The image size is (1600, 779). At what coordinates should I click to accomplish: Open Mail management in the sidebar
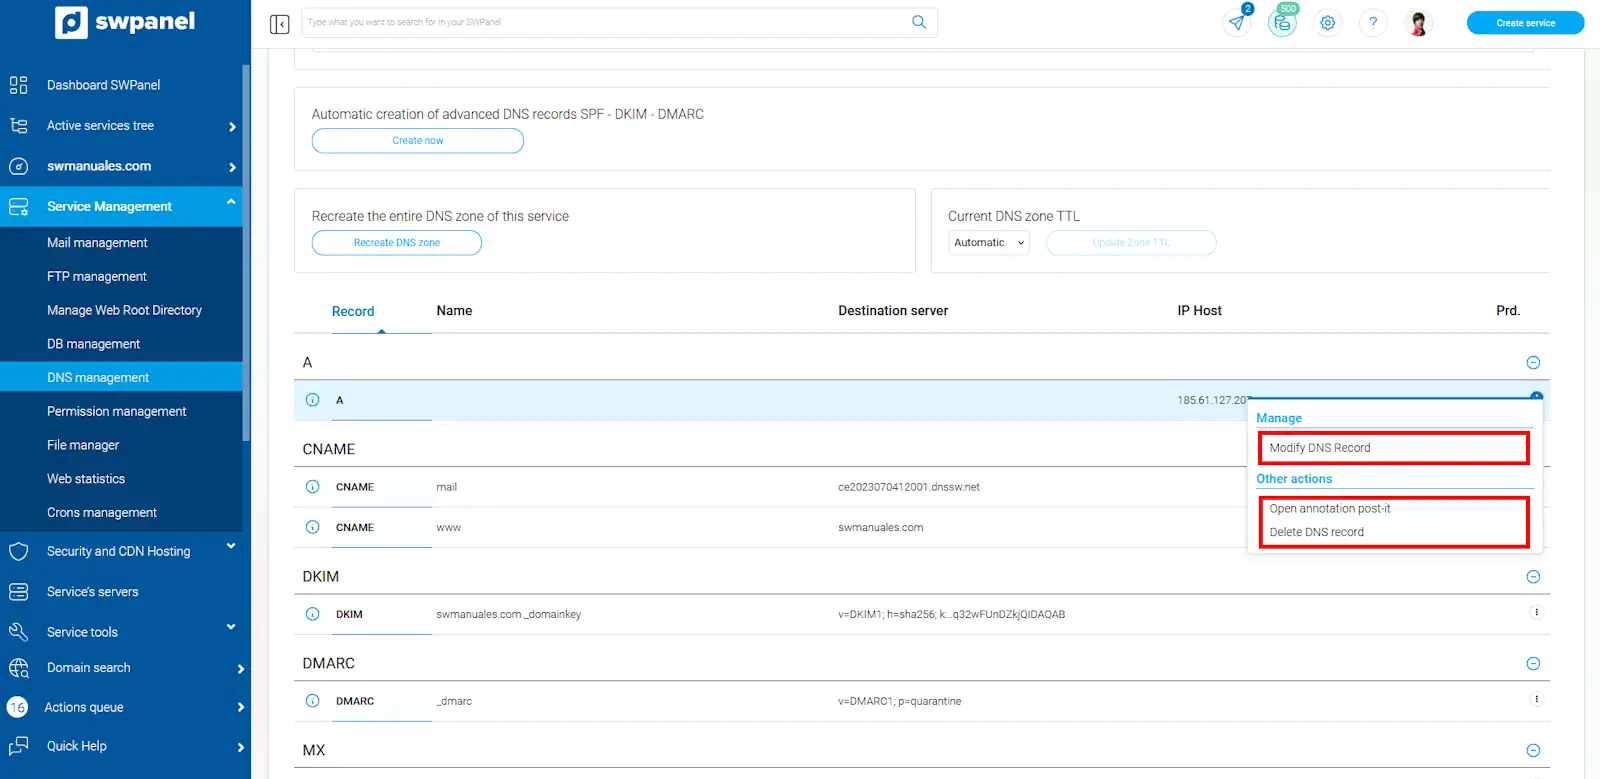coord(97,243)
